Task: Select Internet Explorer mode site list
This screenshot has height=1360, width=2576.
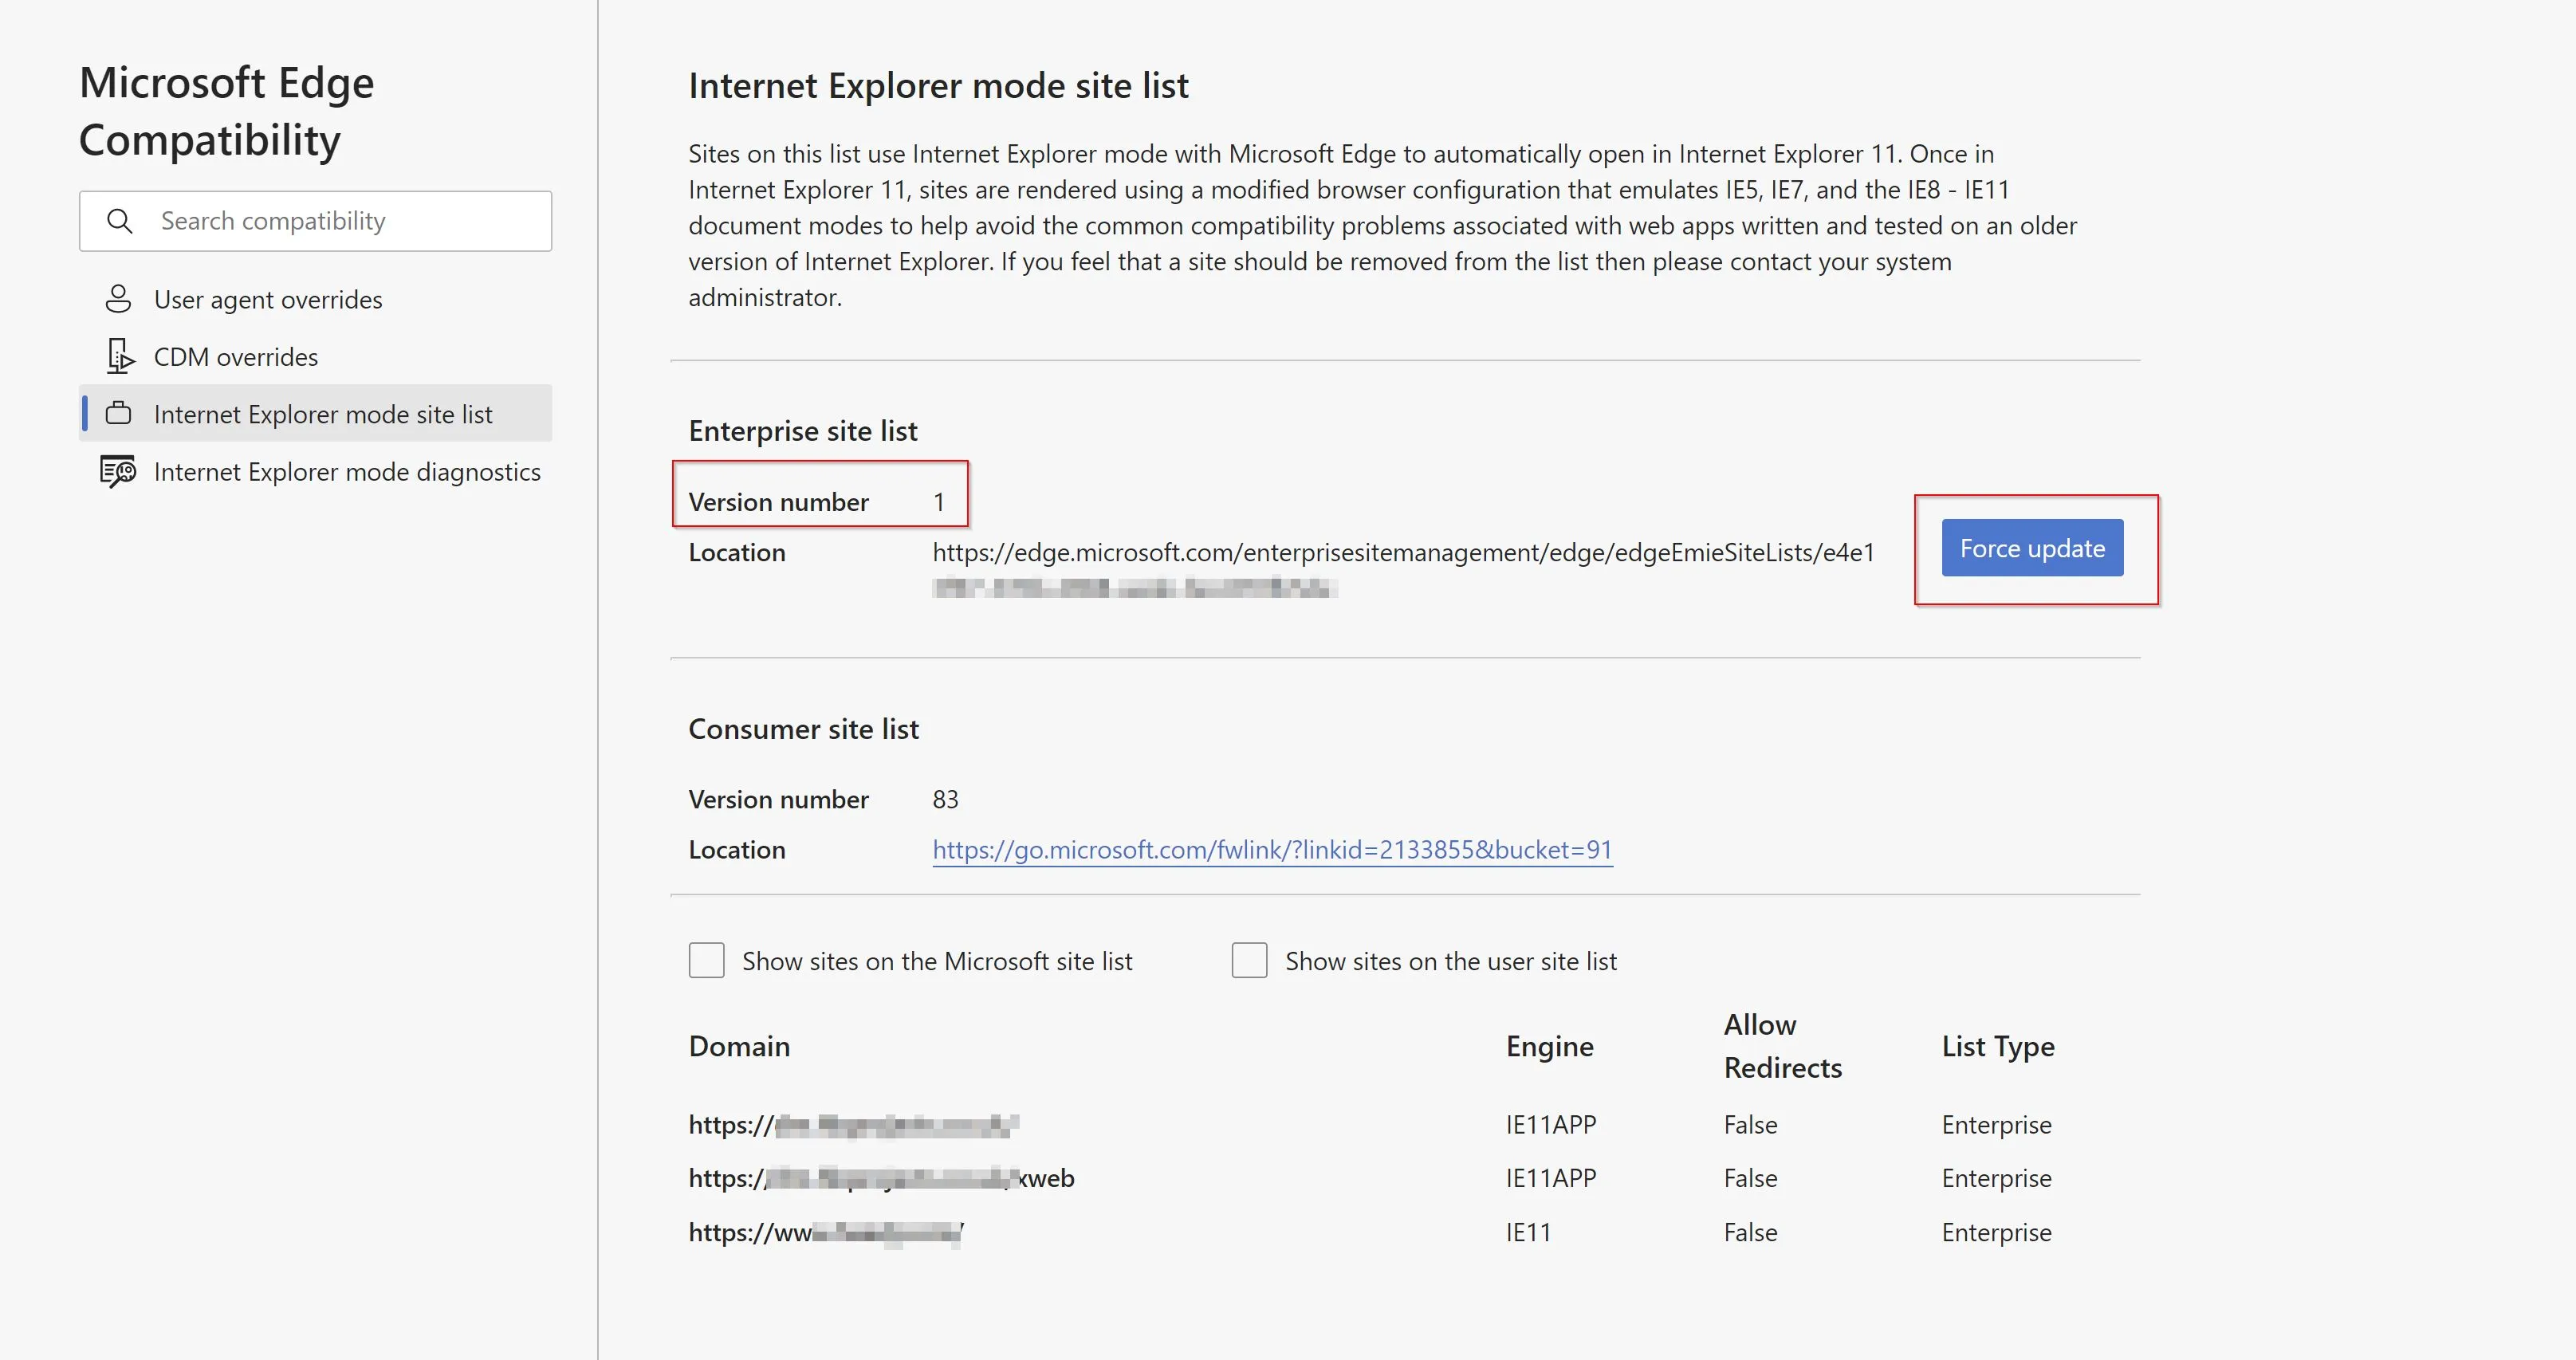Action: point(315,413)
